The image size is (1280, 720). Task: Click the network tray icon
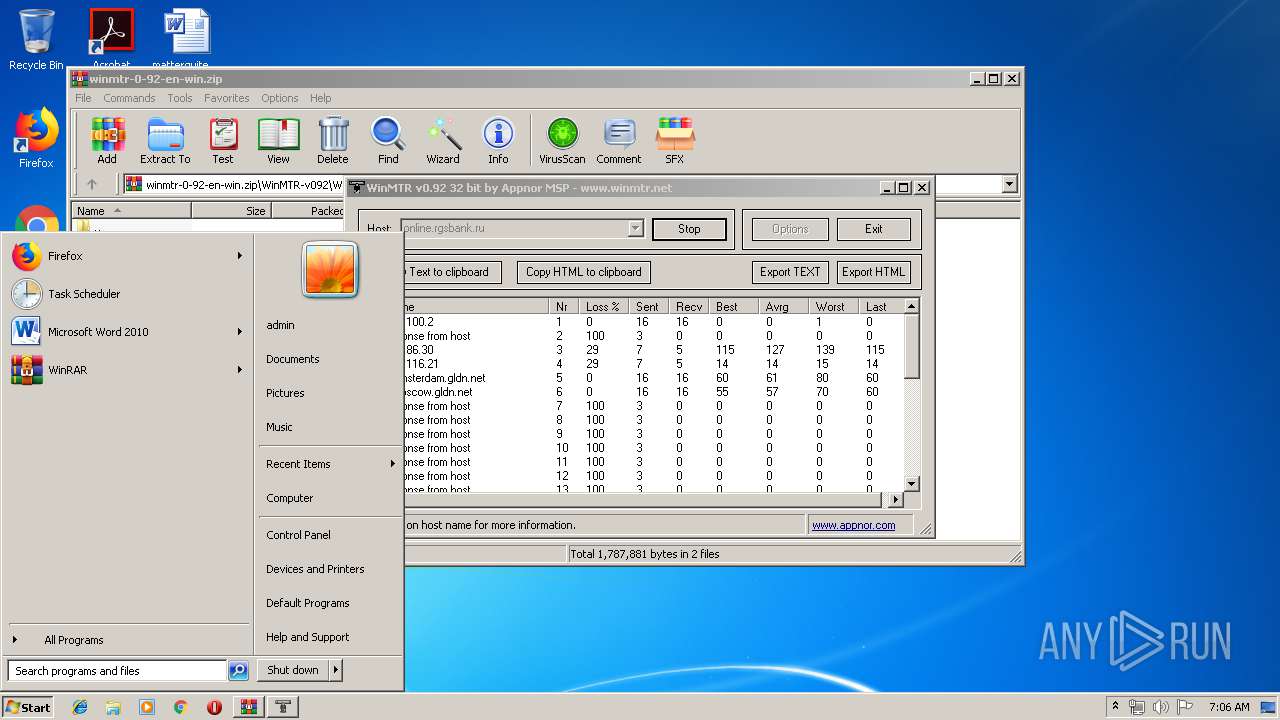tap(1137, 707)
